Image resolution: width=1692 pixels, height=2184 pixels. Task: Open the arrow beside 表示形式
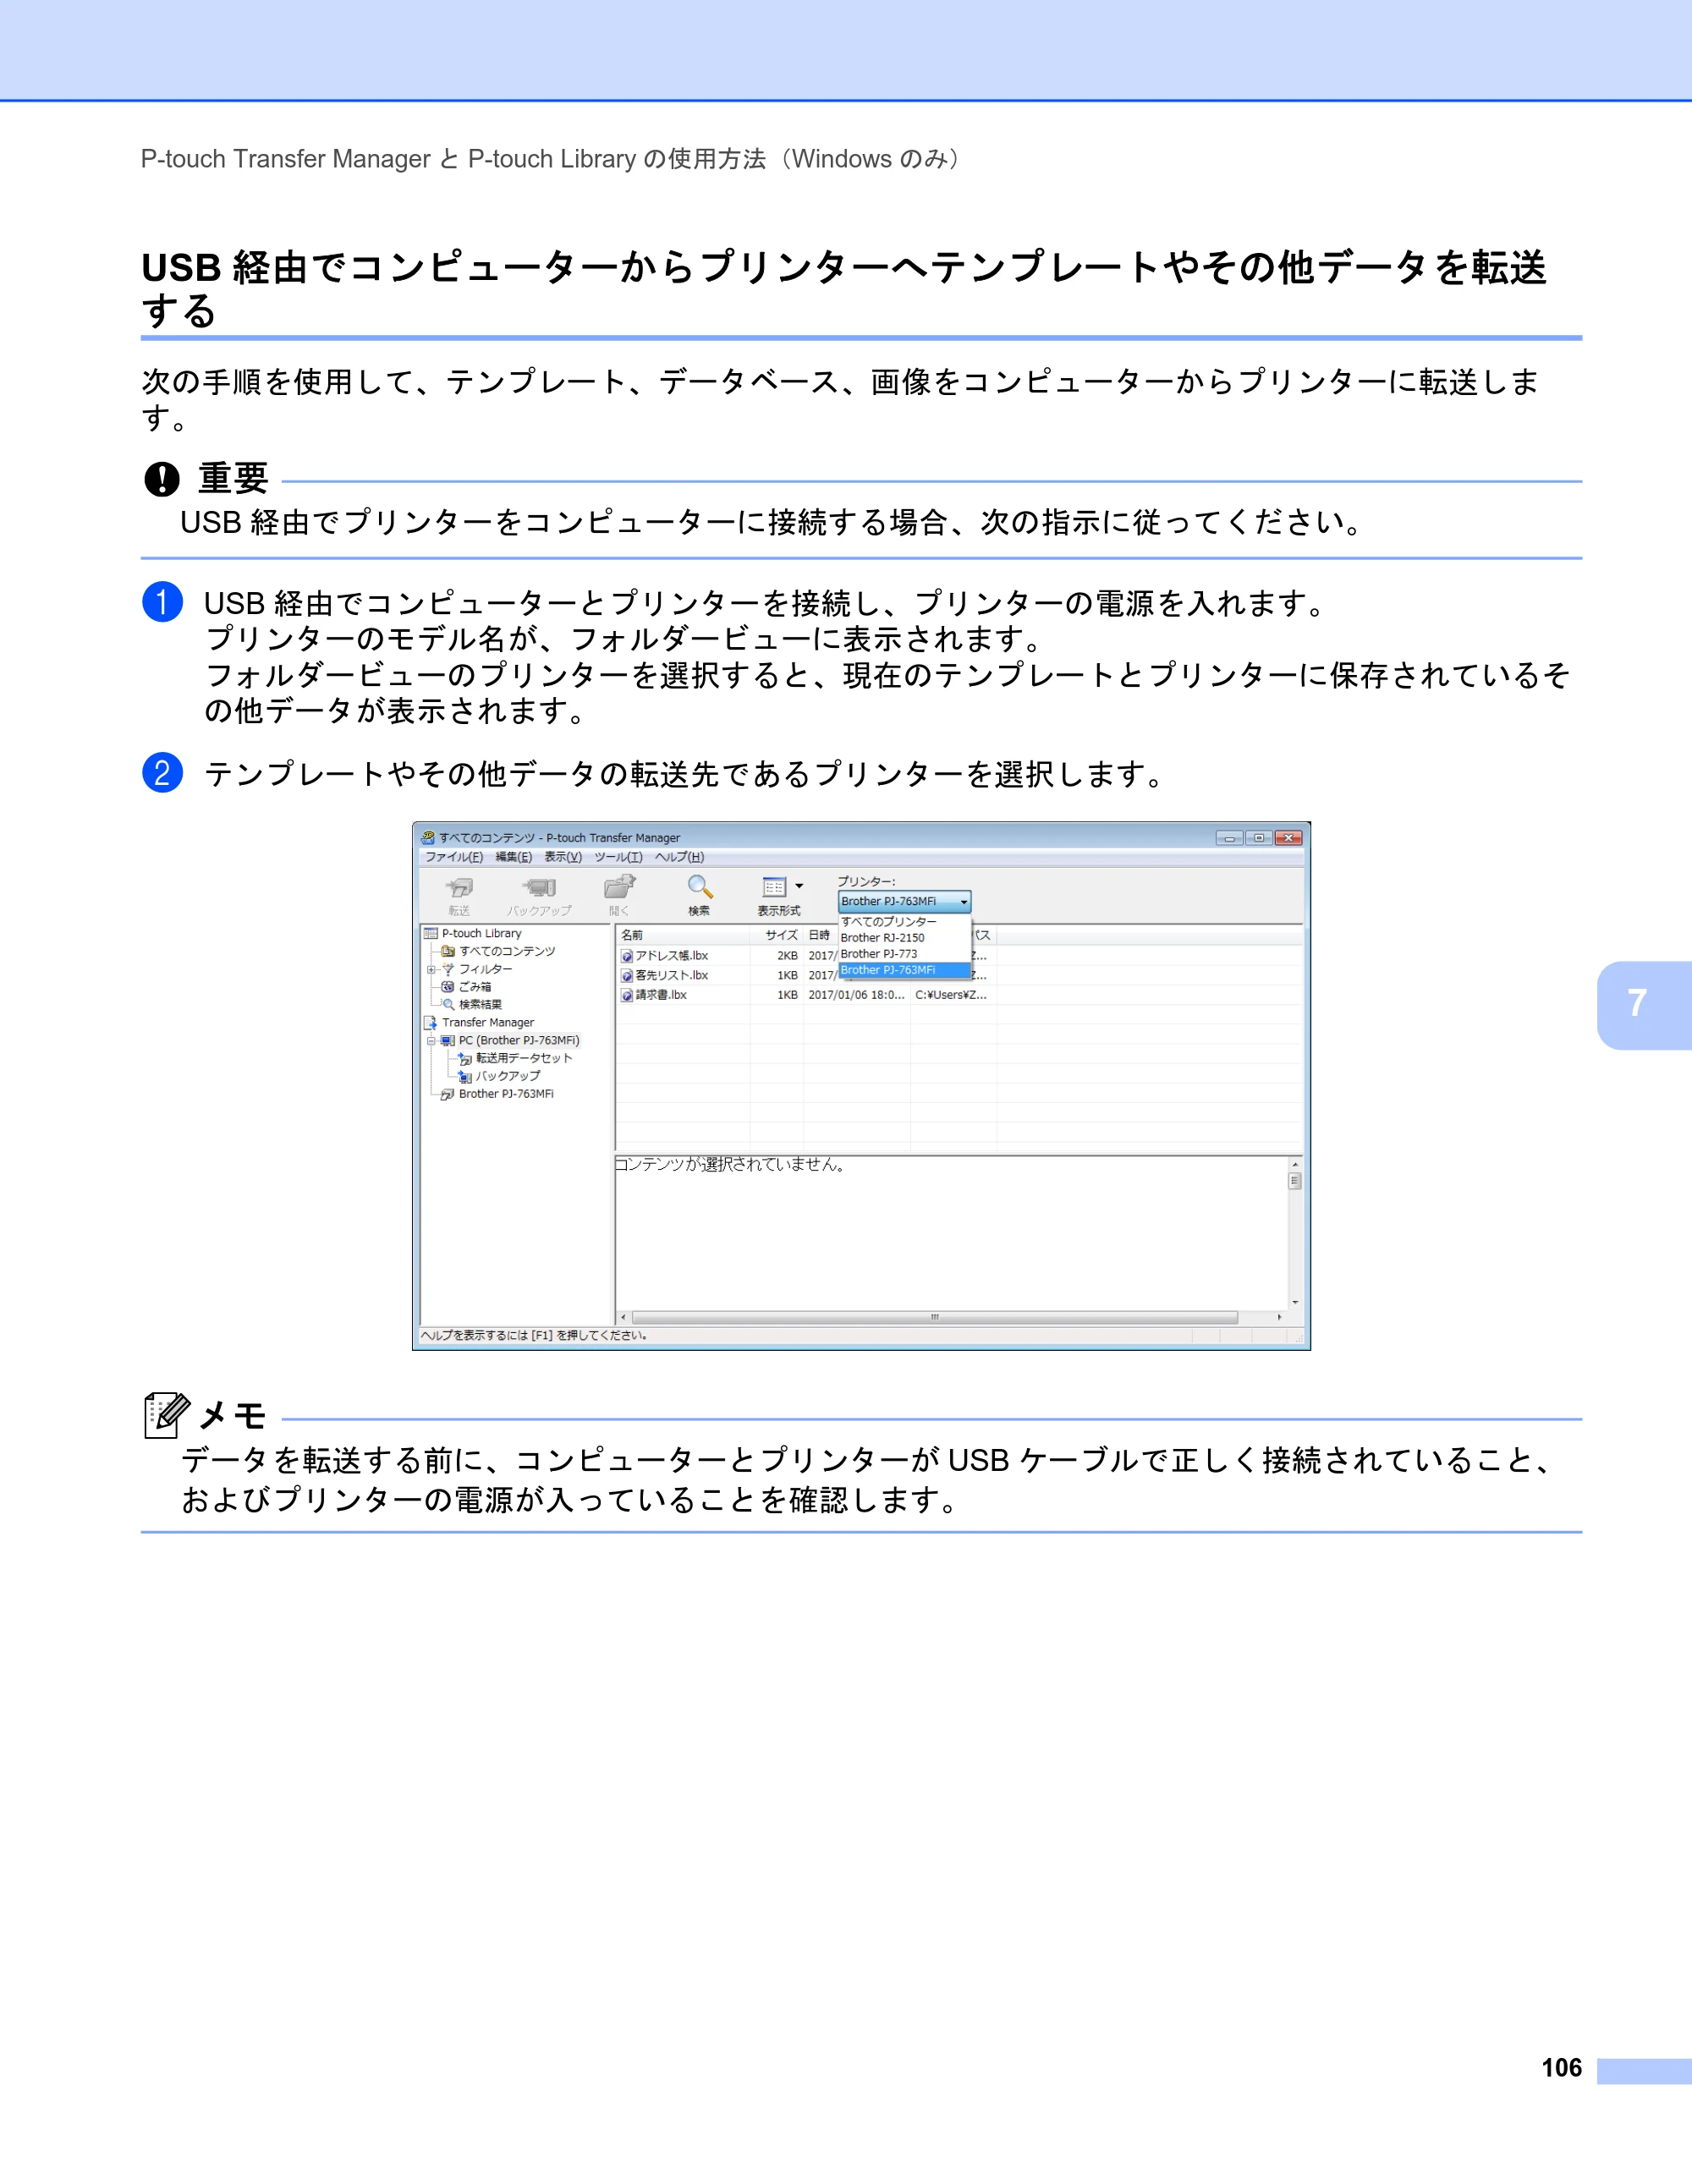coord(799,887)
